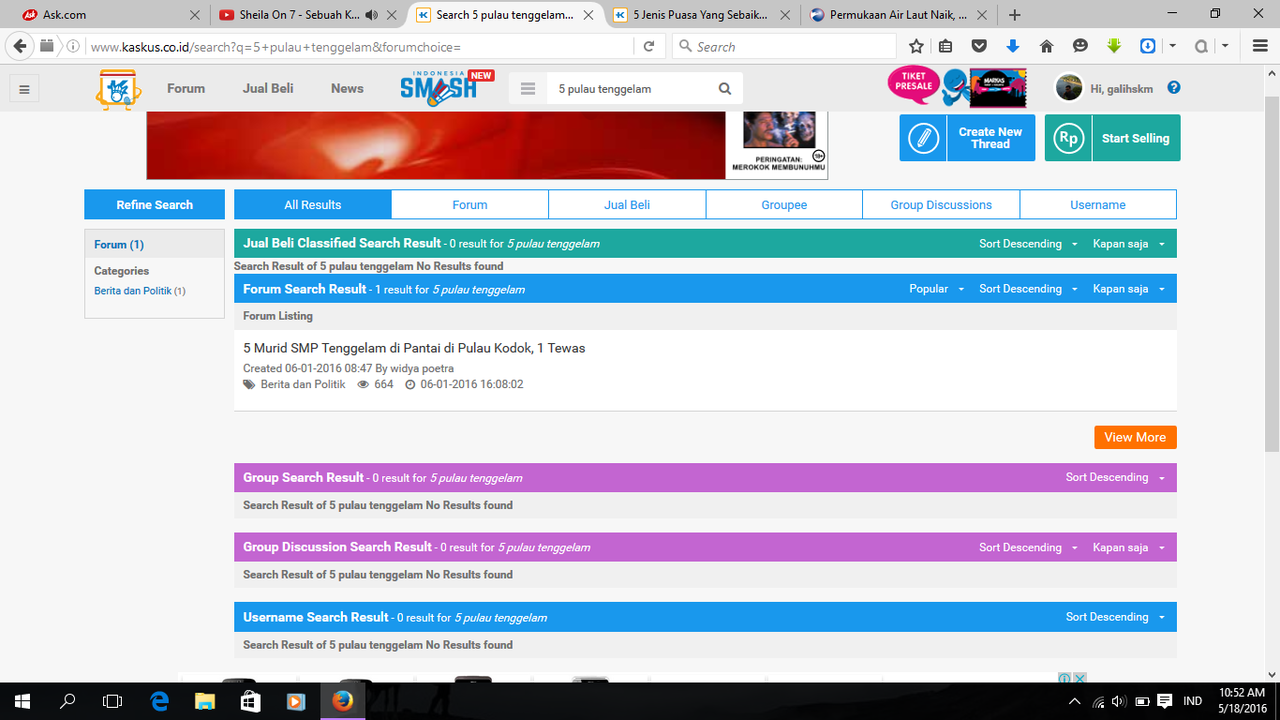Click the Berita dan Politik tag under thread
The width and height of the screenshot is (1280, 720).
[x=302, y=384]
